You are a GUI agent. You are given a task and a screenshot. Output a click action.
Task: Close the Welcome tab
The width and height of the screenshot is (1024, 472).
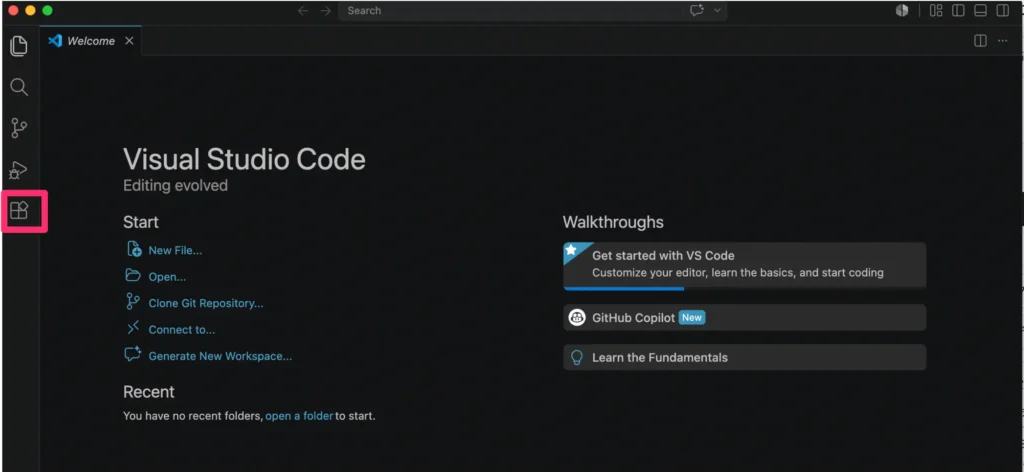click(x=129, y=40)
